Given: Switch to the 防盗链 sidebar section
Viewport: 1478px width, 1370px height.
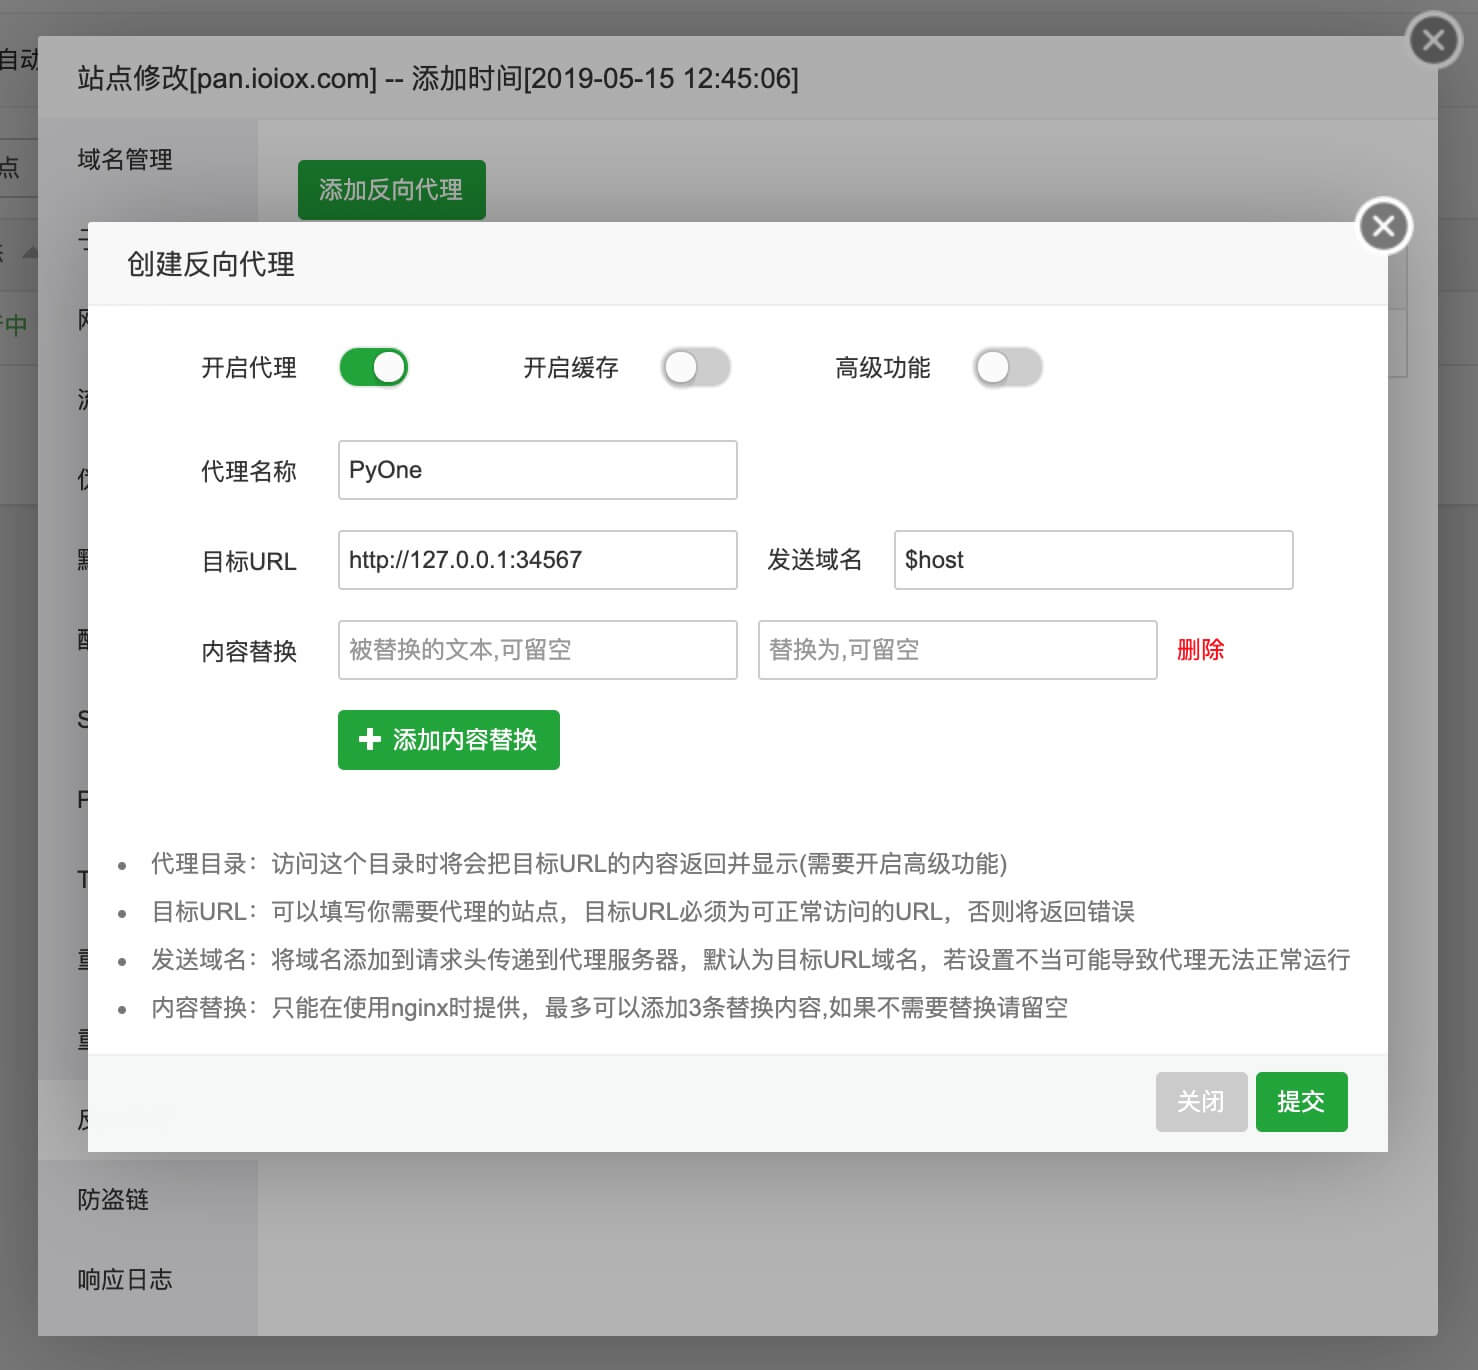Looking at the screenshot, I should pos(113,1199).
